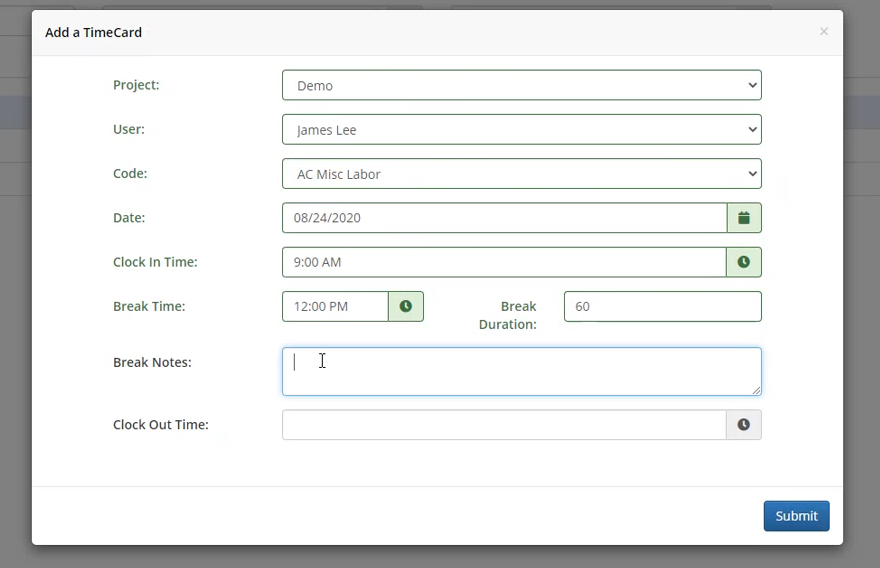Click the Break Notes resize handle

coord(756,390)
